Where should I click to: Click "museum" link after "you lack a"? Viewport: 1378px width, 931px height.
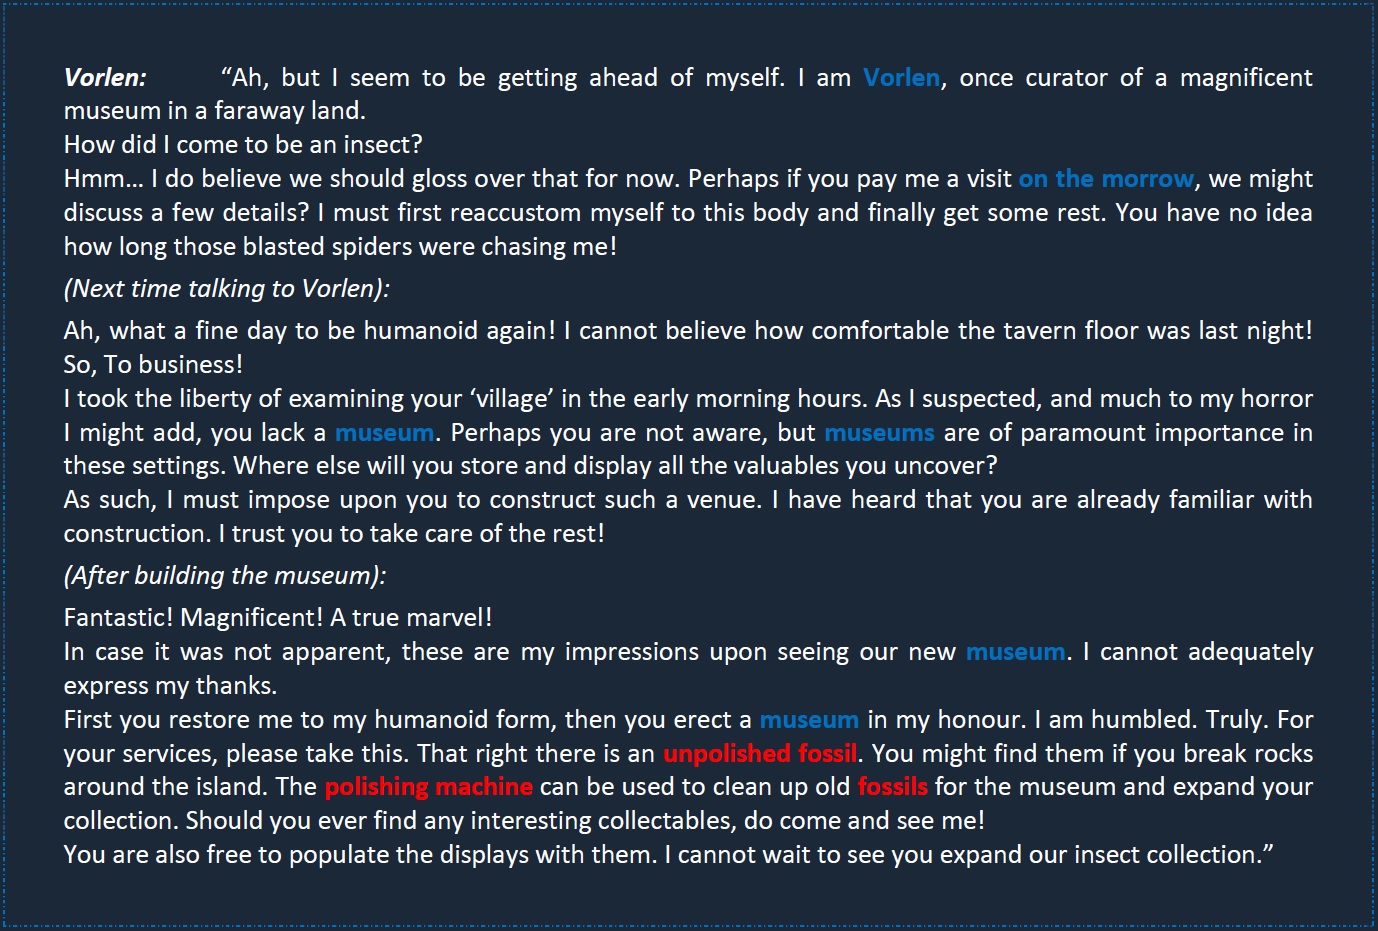pos(384,433)
